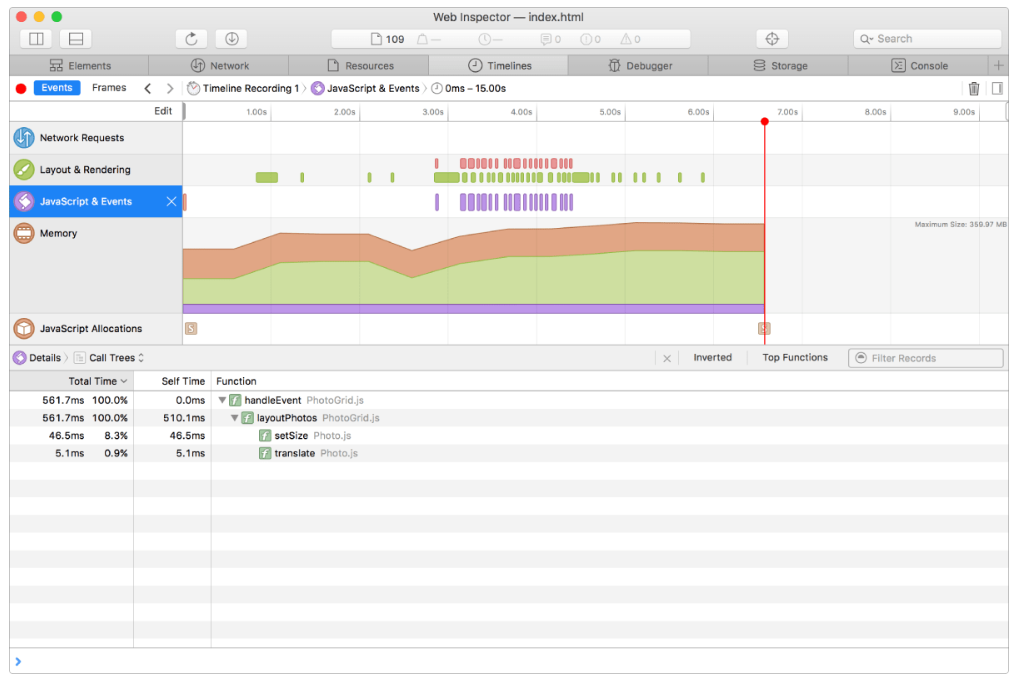The height and width of the screenshot is (676, 1018).
Task: Go back with the left chevron
Action: pos(148,88)
